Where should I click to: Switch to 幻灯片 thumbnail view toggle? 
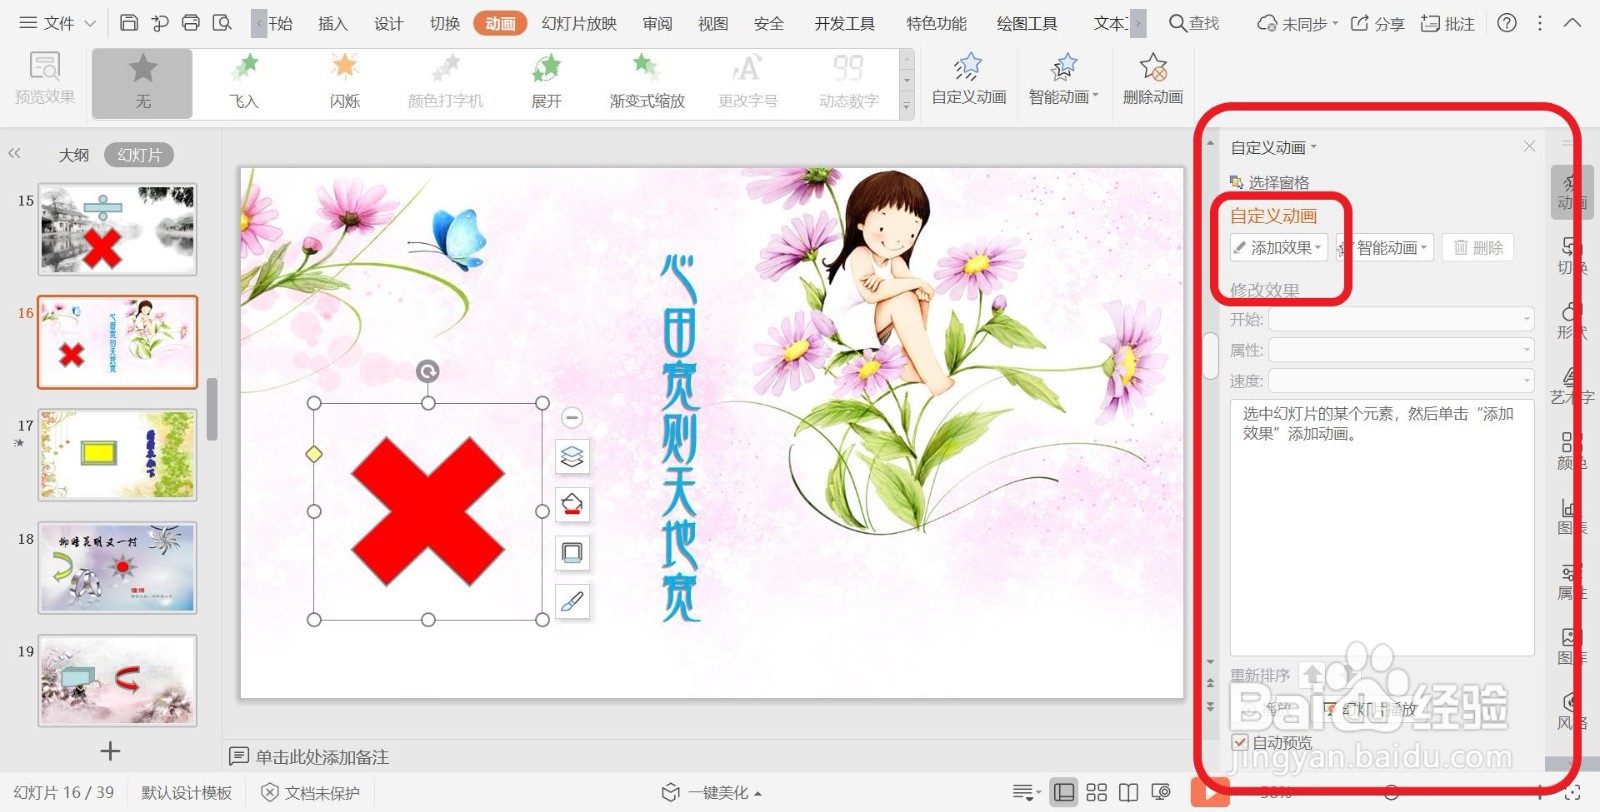click(x=139, y=155)
